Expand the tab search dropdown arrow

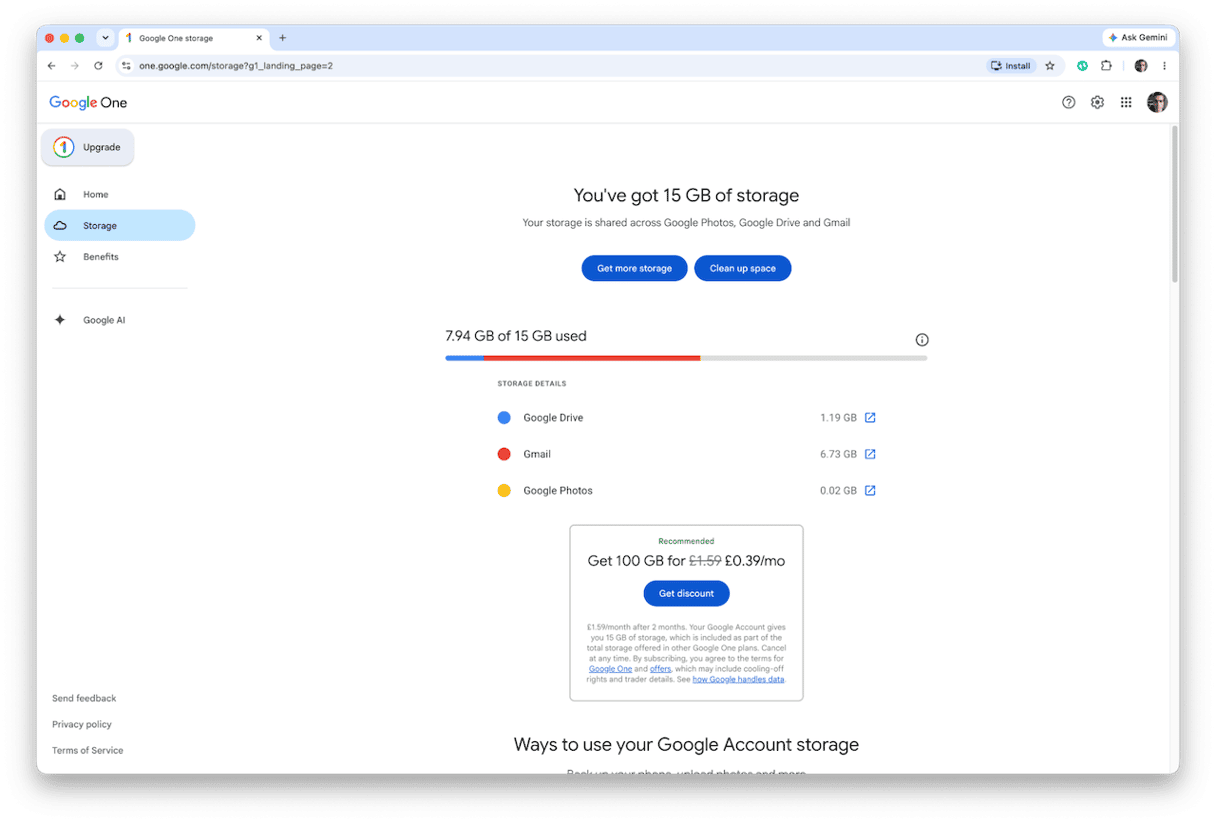(105, 38)
